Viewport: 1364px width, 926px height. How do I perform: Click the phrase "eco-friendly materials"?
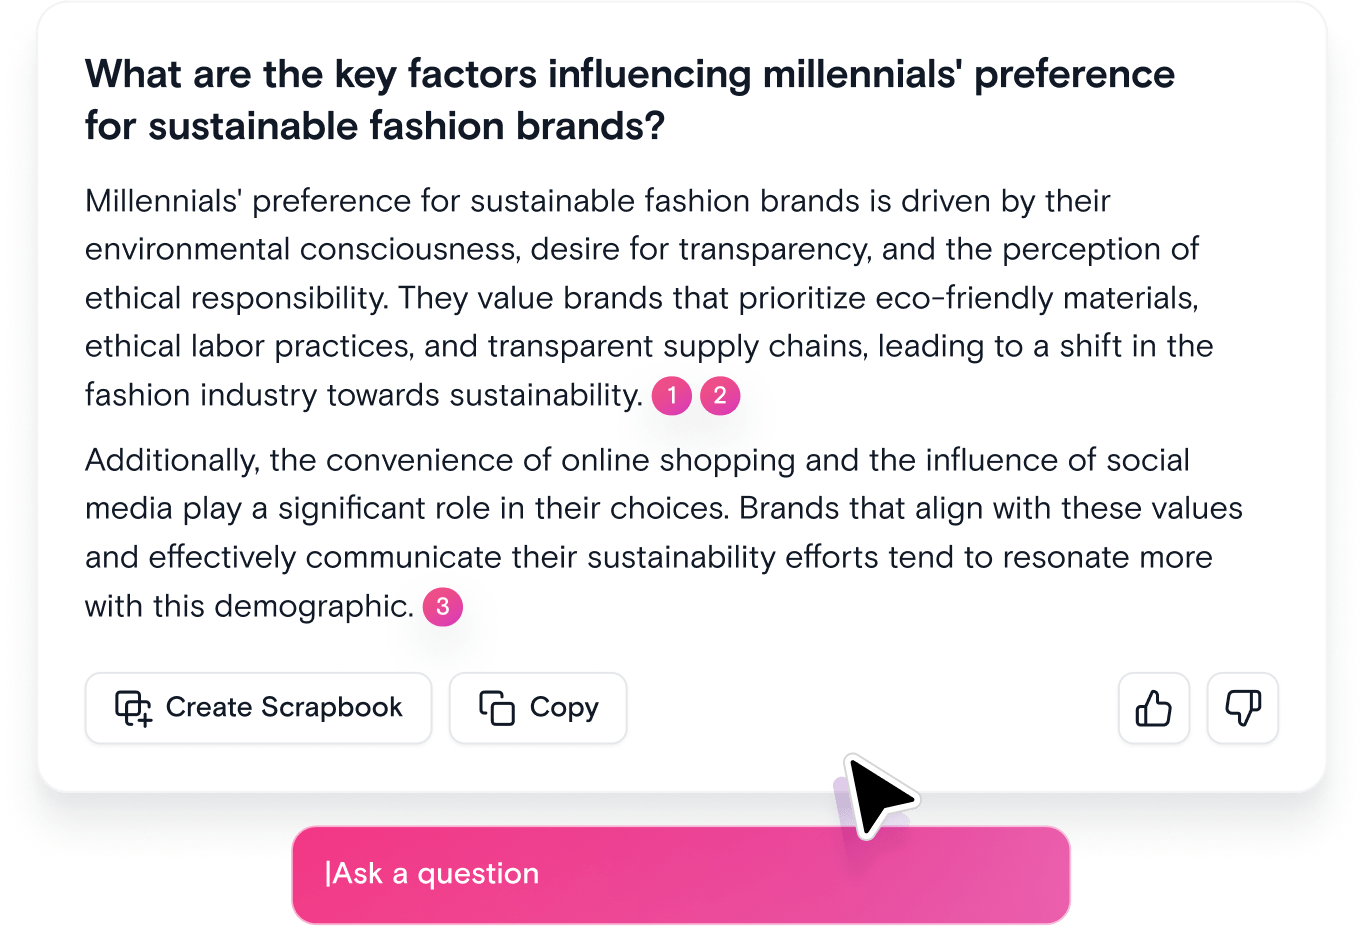pos(1035,298)
